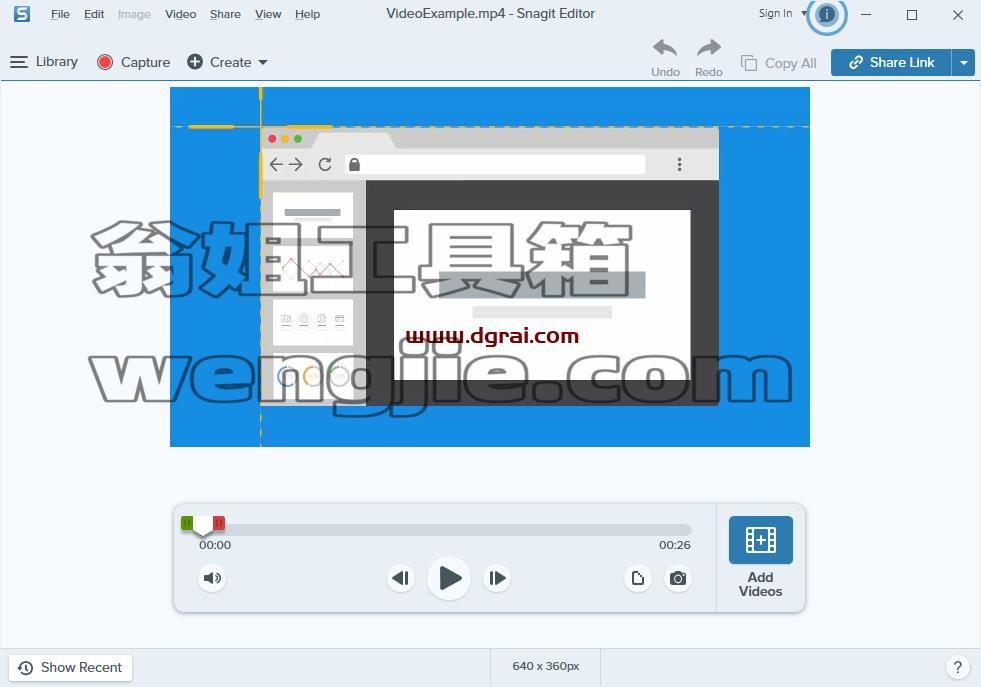
Task: Click the 00:00 current time label
Action: click(215, 545)
